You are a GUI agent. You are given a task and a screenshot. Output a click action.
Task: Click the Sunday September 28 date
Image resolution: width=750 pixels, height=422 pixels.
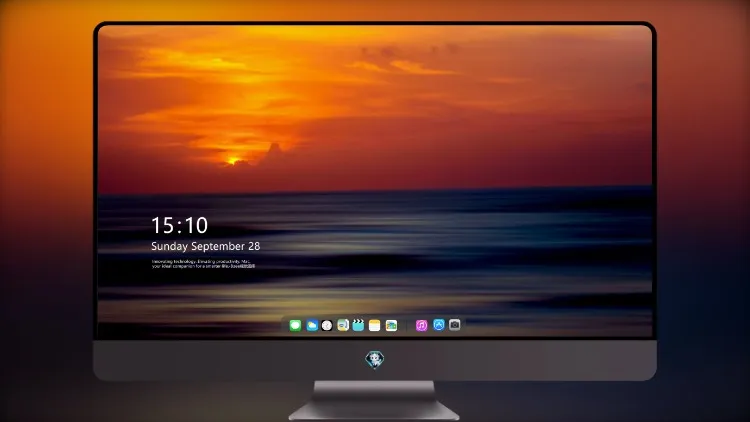206,246
